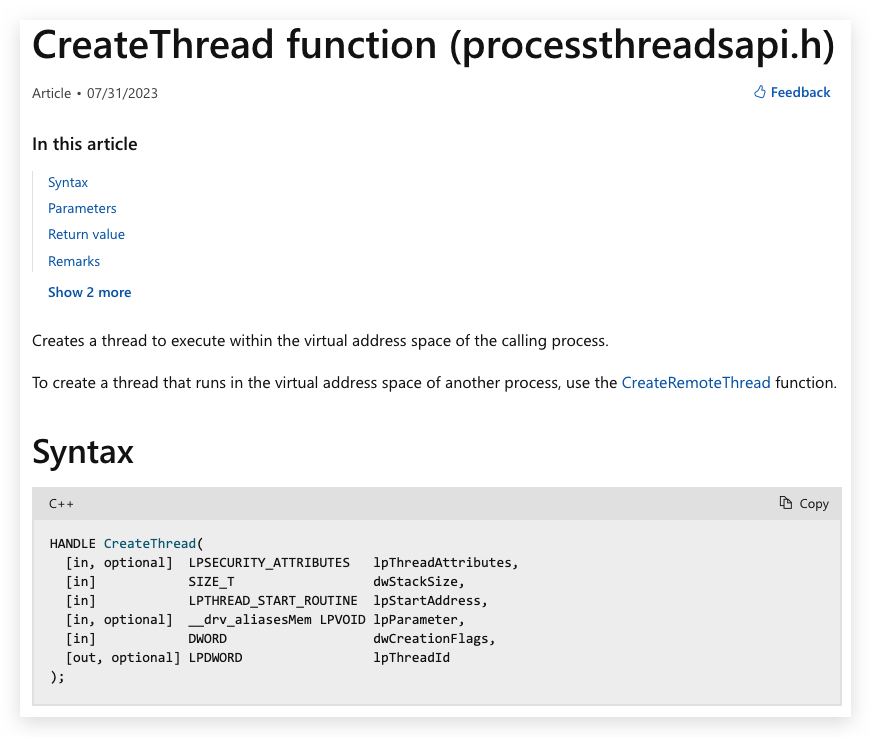The width and height of the screenshot is (871, 737).
Task: Expand the 'Show 2 more' list
Action: pos(89,292)
